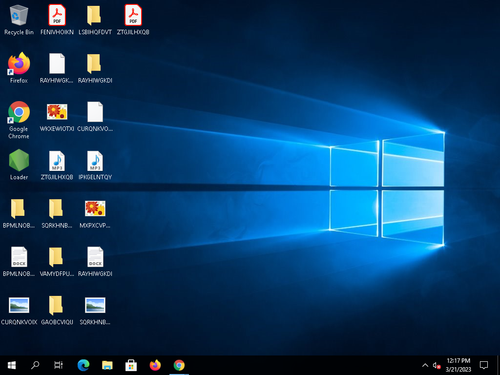Launch the Google Chrome desktop shortcut
Viewport: 500px width, 375px height.
coord(19,112)
